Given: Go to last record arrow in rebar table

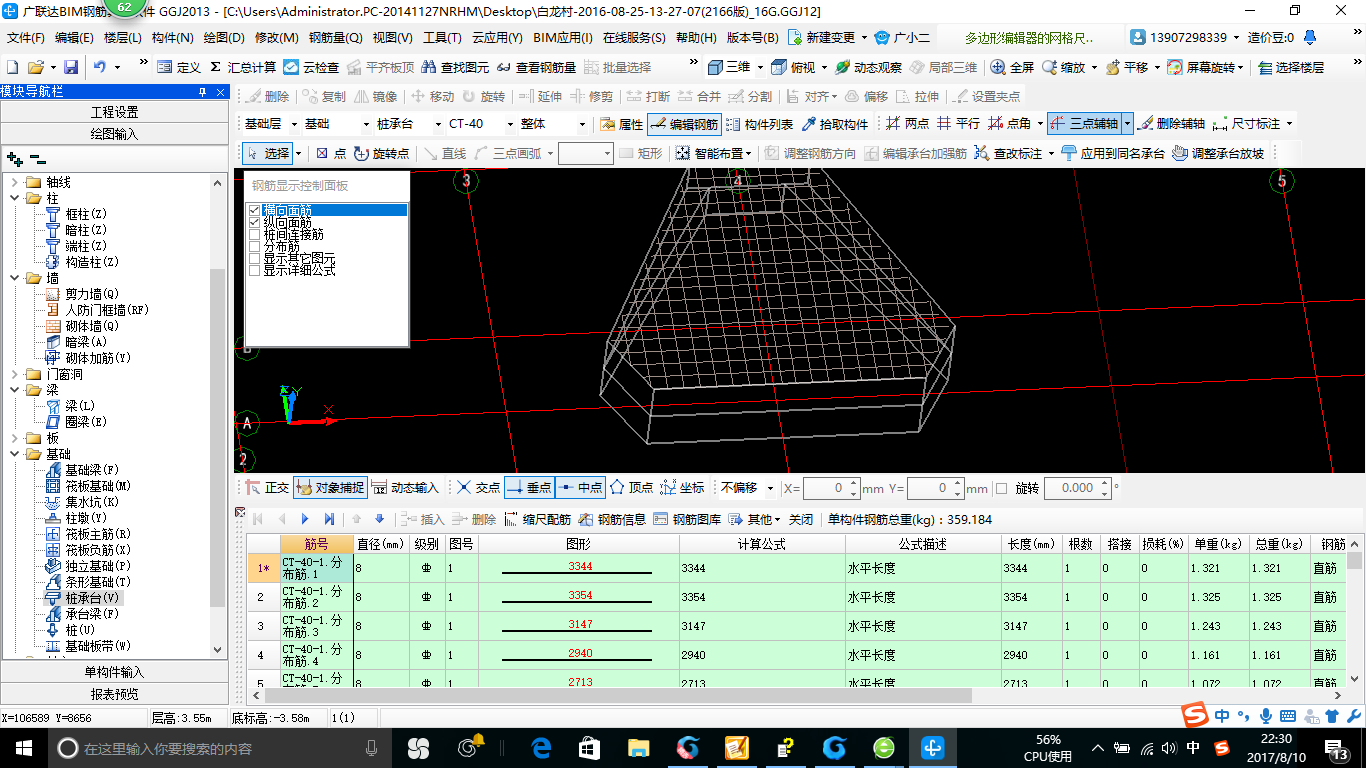Looking at the screenshot, I should click(329, 519).
